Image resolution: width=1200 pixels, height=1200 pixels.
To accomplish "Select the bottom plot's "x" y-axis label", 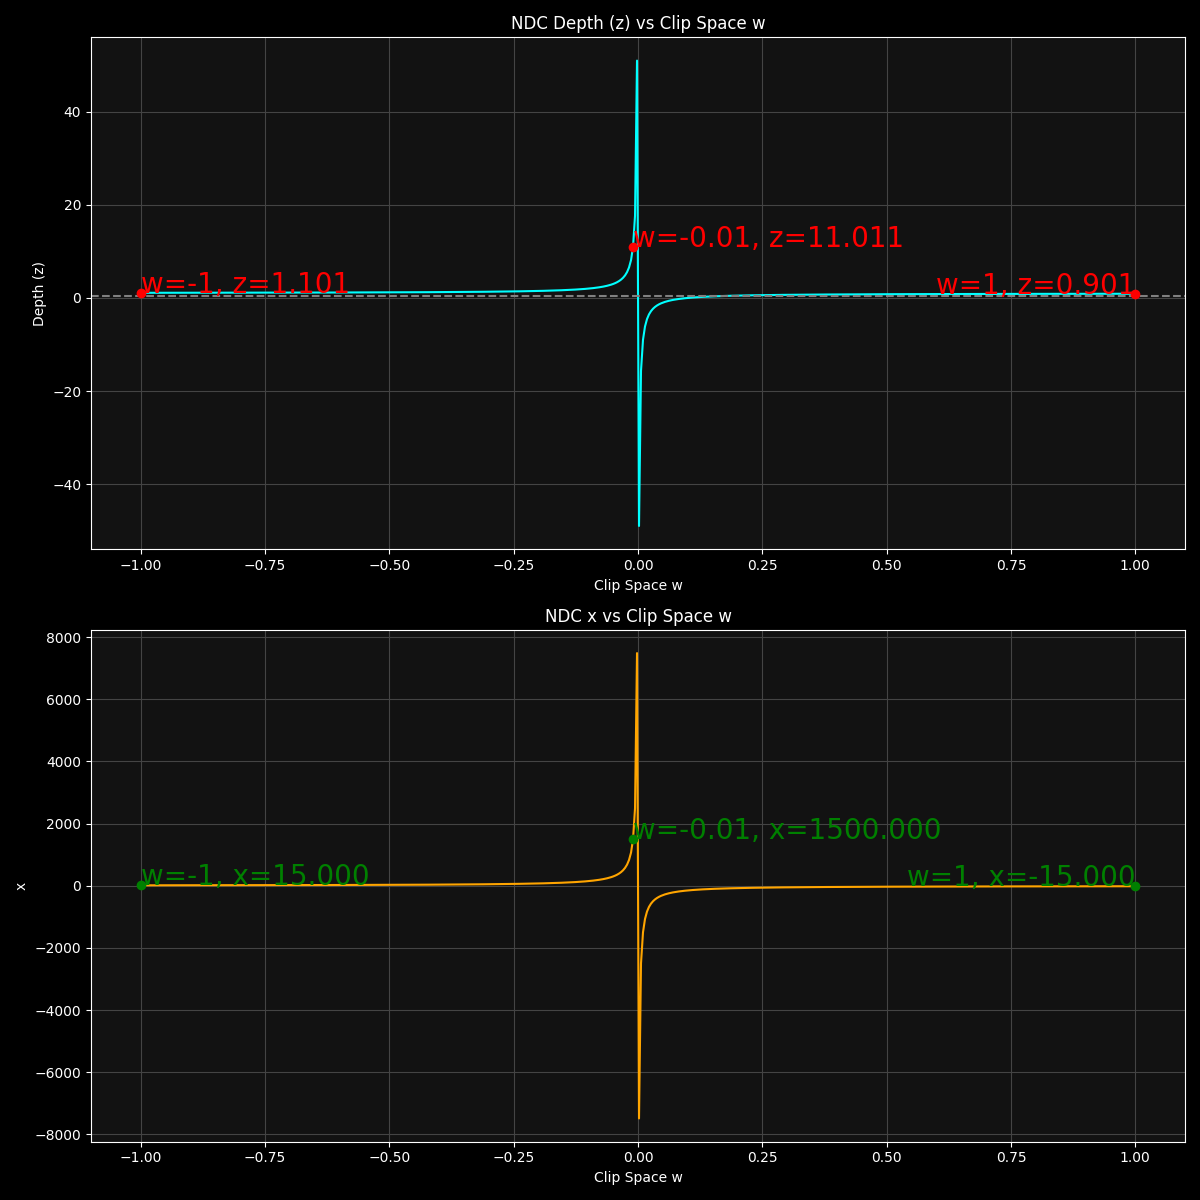I will (21, 886).
